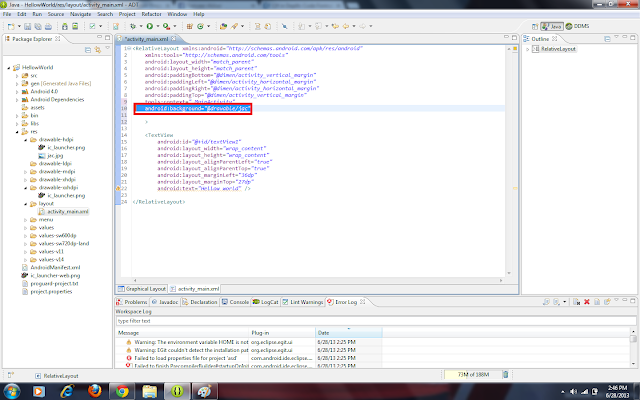The width and height of the screenshot is (640, 400).
Task: Open Firefox from the taskbar
Action: (95, 391)
